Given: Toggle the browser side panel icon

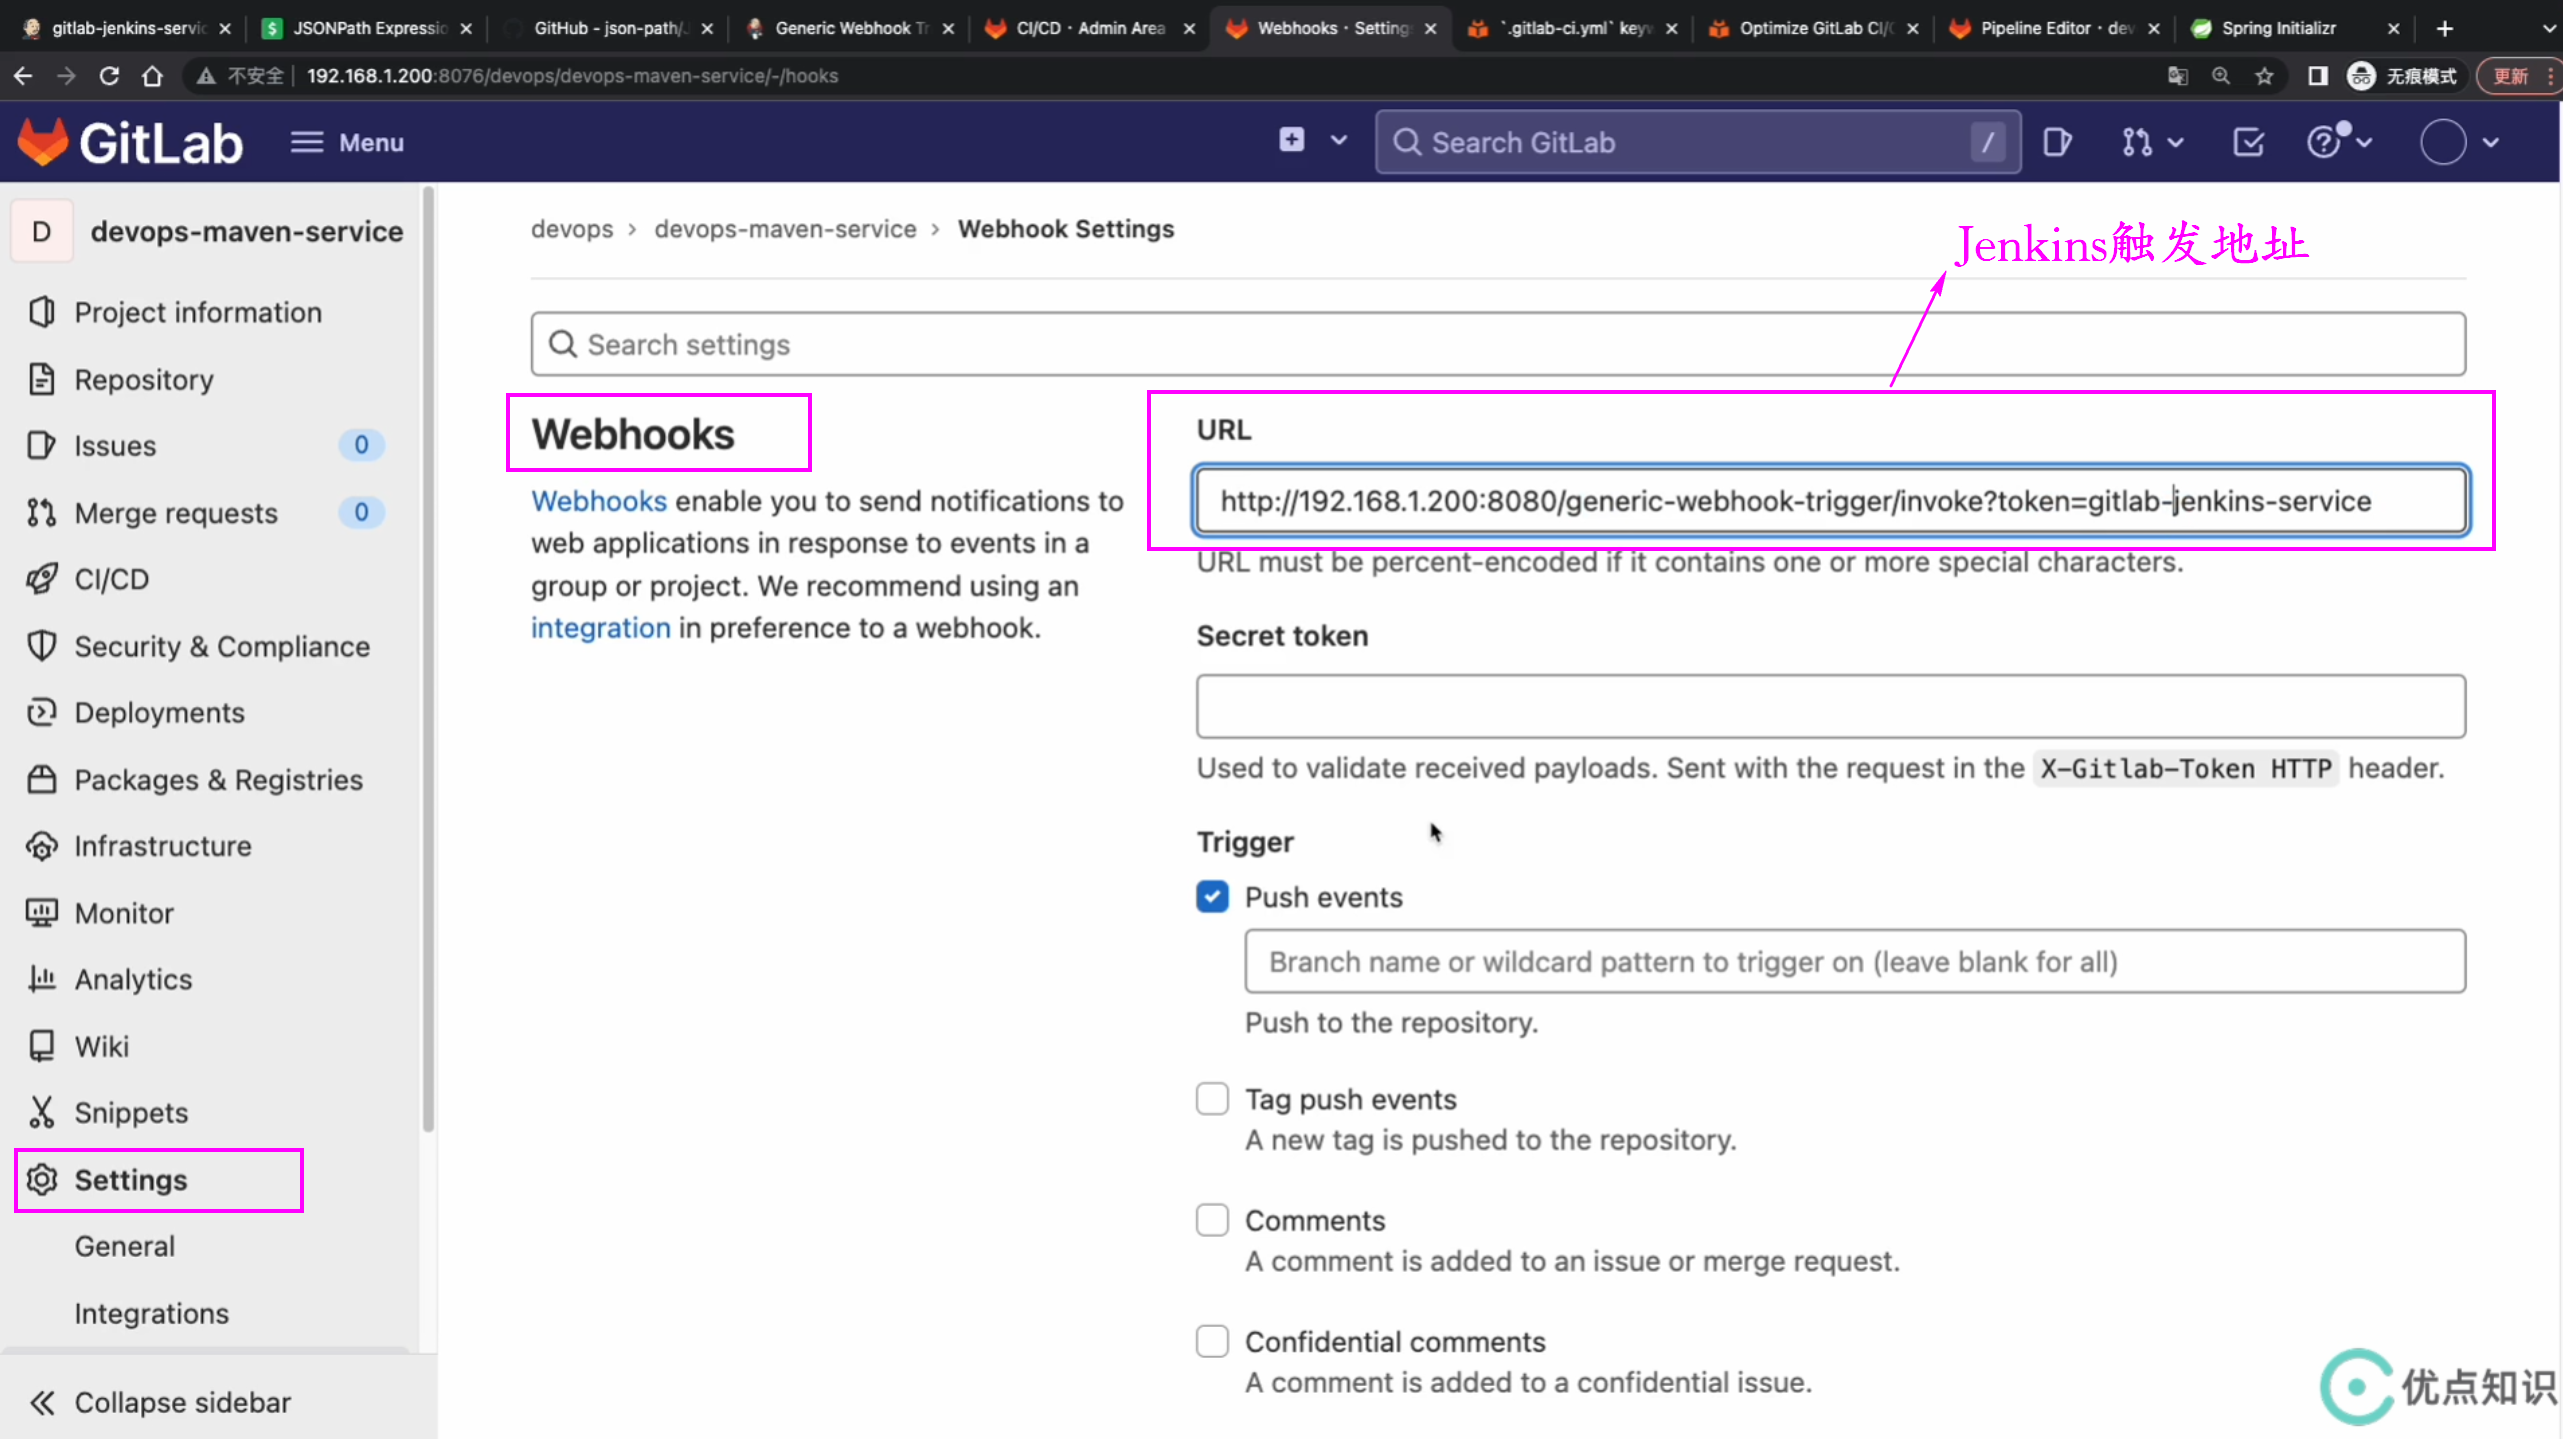Looking at the screenshot, I should 2317,76.
